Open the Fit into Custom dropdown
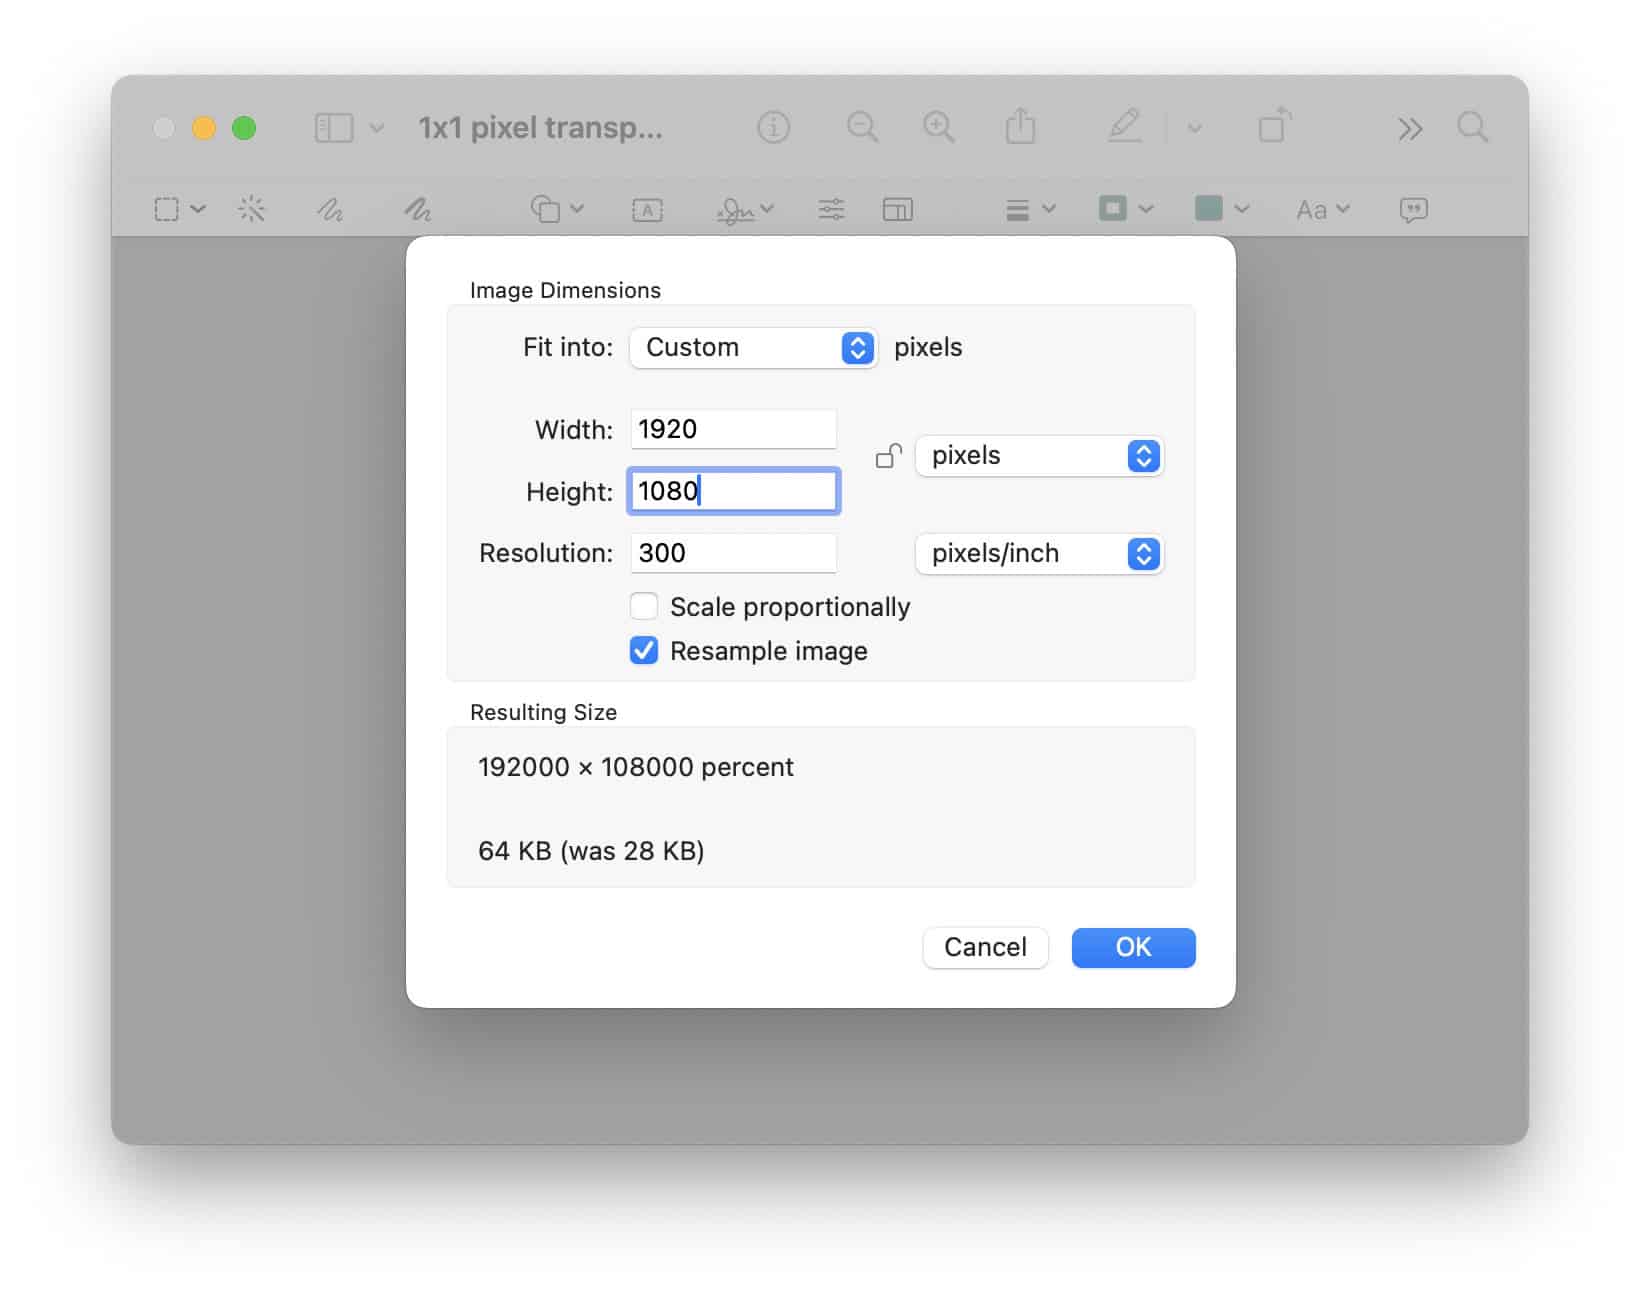This screenshot has height=1292, width=1640. pos(753,348)
